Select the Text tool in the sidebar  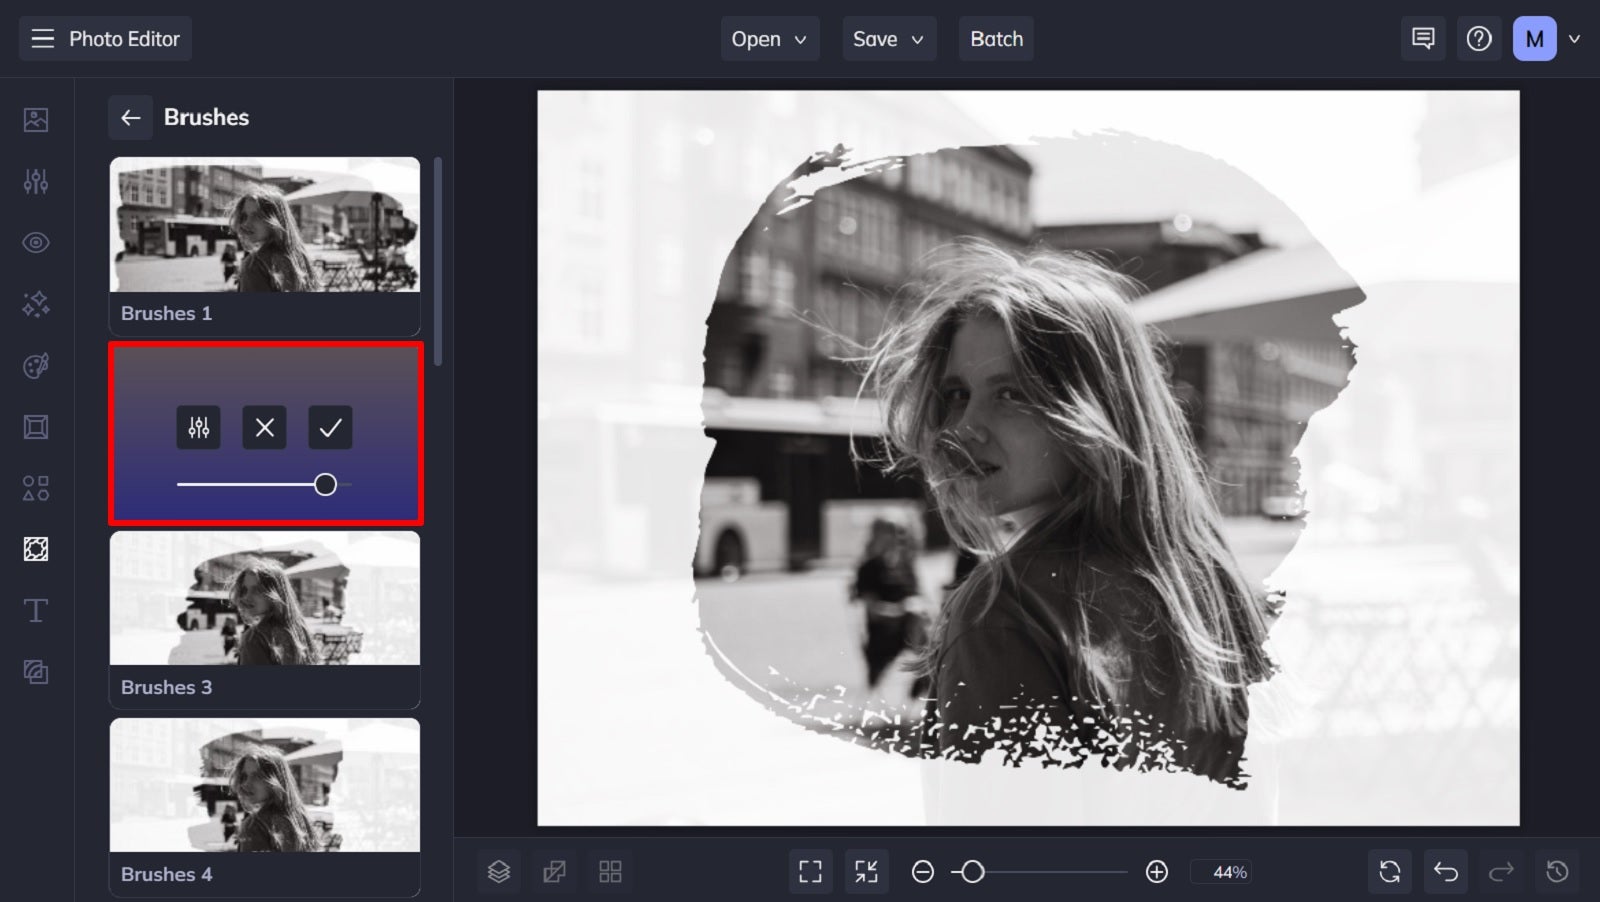[36, 610]
